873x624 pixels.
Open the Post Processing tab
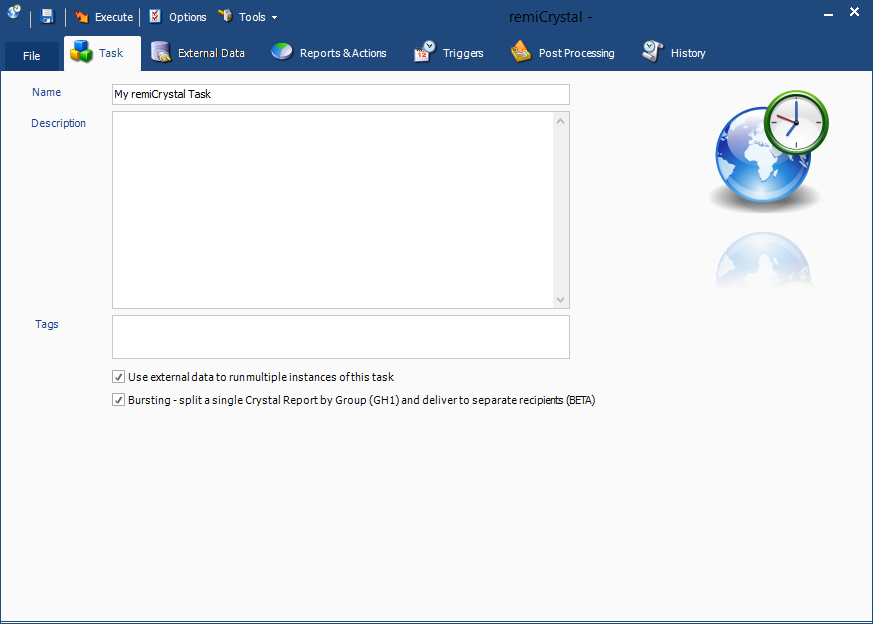[x=562, y=53]
